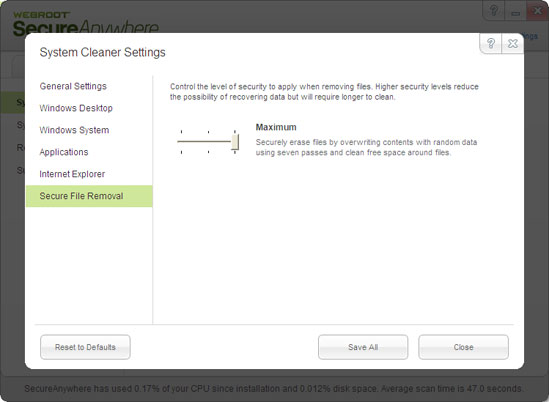549x402 pixels.
Task: Save all cleaner settings
Action: (363, 347)
